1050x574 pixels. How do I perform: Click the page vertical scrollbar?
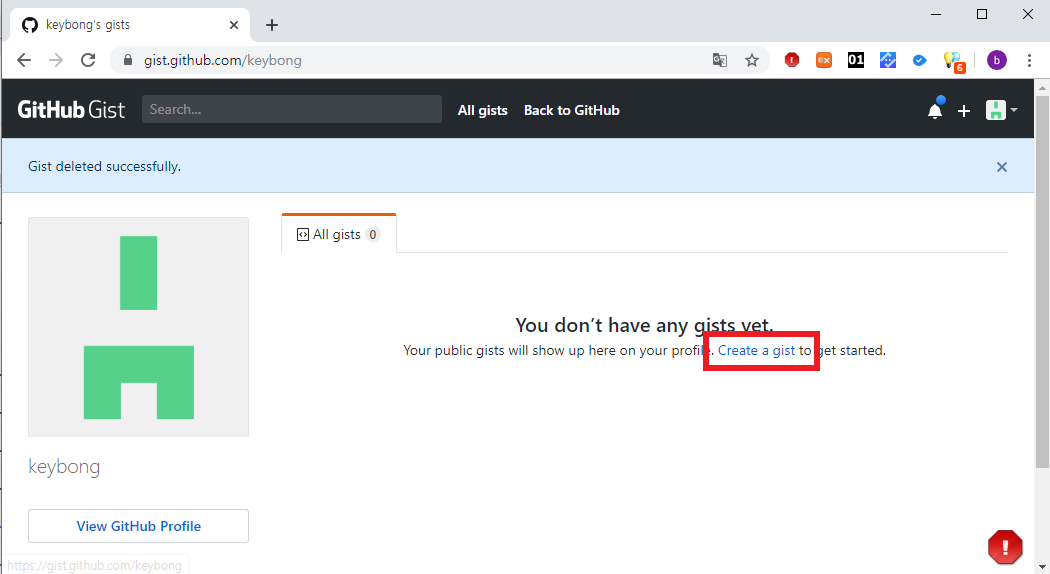[x=1042, y=281]
